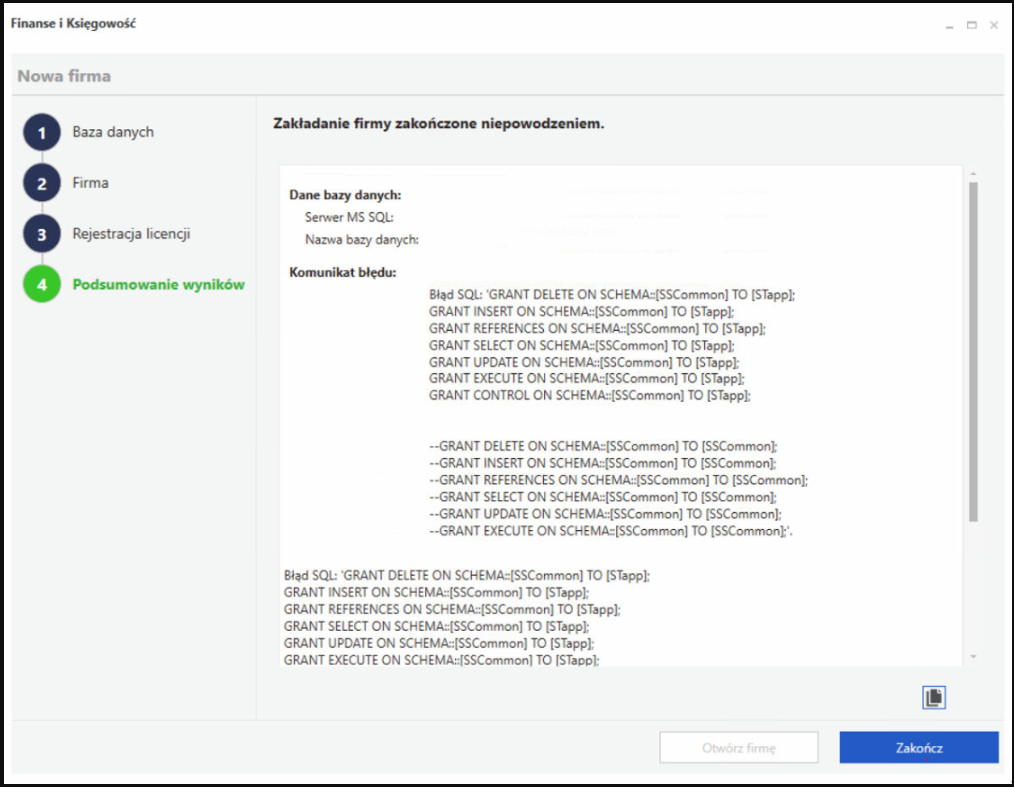The width and height of the screenshot is (1014, 787).
Task: Click the Otwórz firmę button
Action: pyautogui.click(x=739, y=747)
